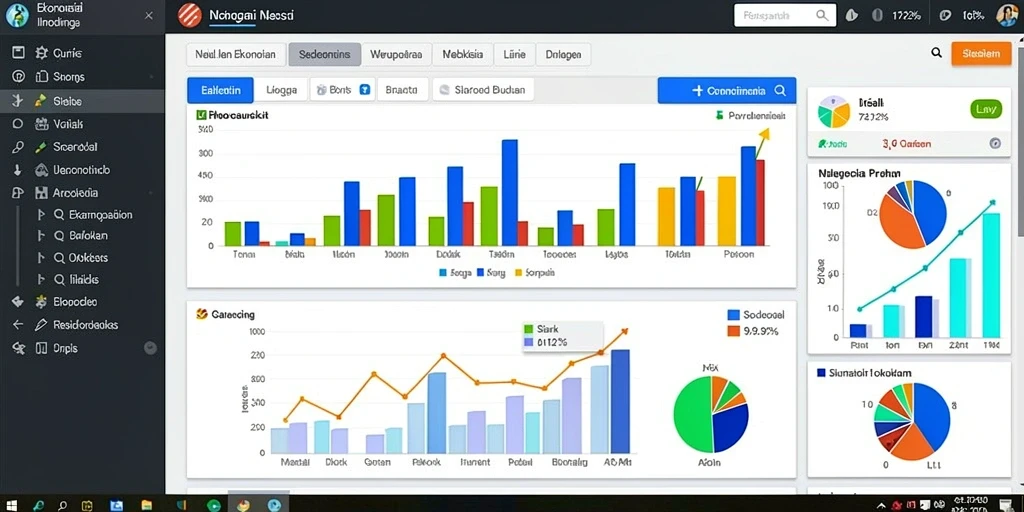Click the globe logo in sidebar header
This screenshot has height=512, width=1024.
pos(17,16)
